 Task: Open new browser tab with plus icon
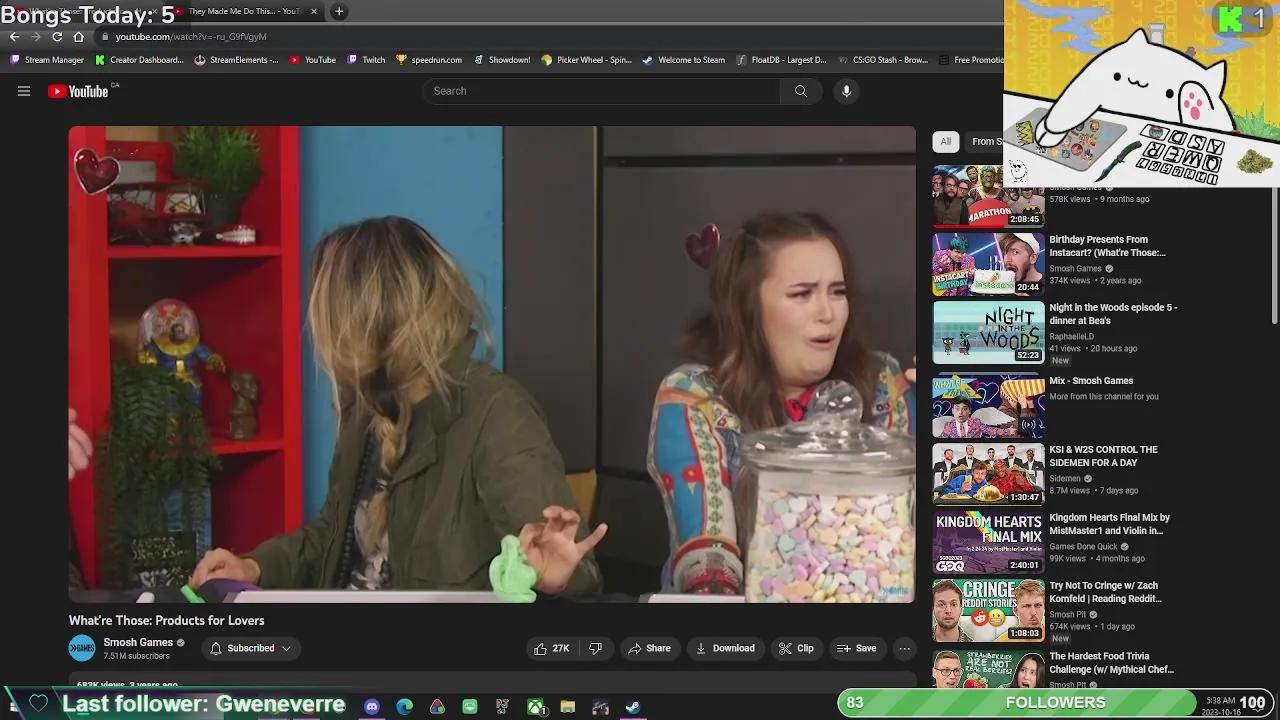[339, 11]
